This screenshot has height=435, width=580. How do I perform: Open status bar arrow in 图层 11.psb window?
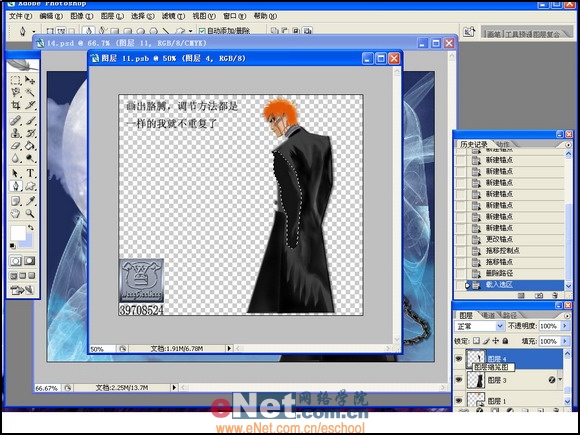pos(229,348)
